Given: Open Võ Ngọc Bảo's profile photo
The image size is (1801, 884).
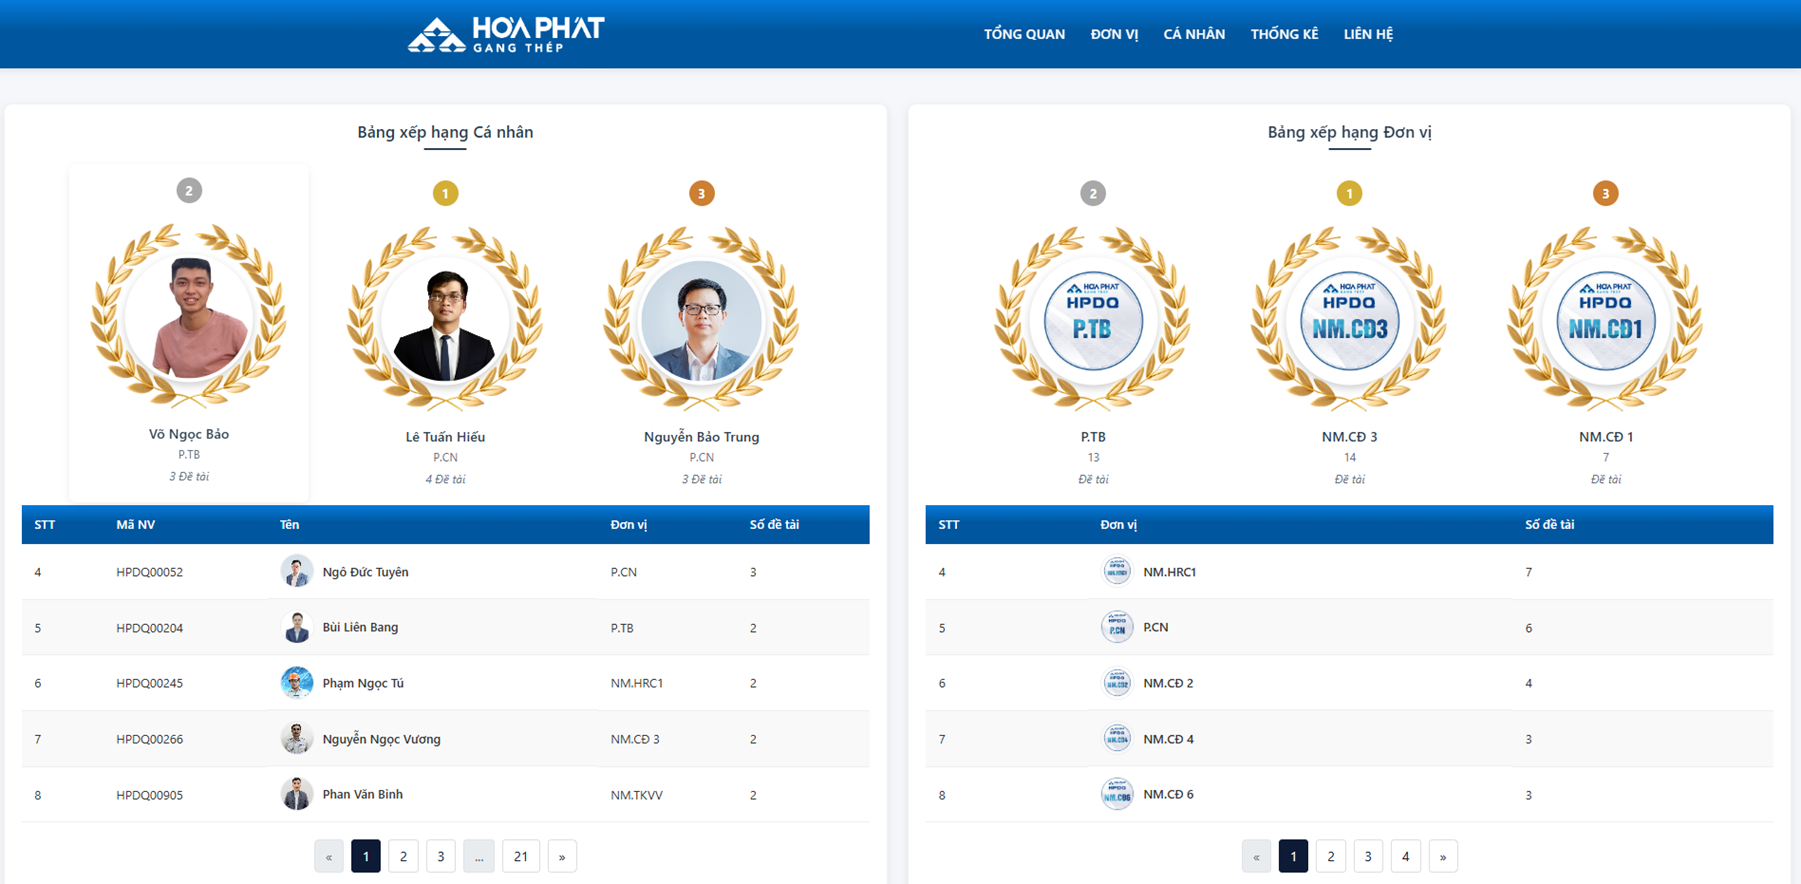Looking at the screenshot, I should (189, 318).
